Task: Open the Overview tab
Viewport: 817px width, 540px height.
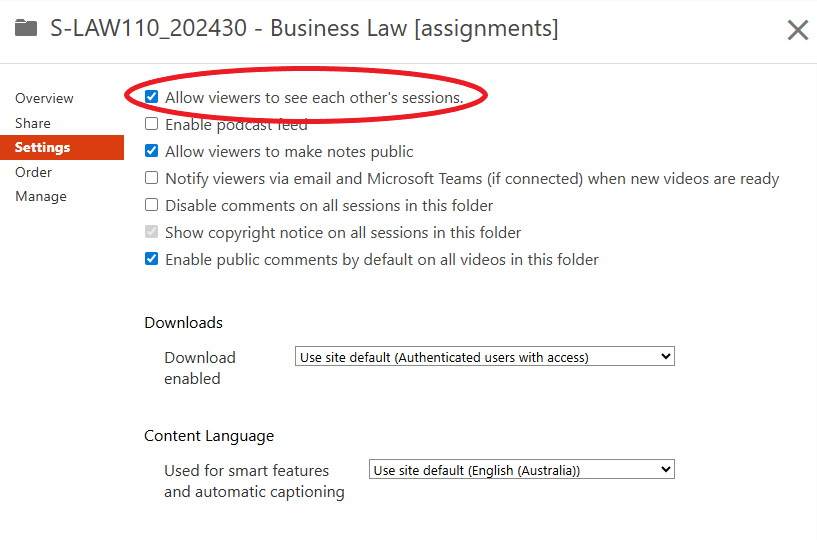Action: pos(44,98)
